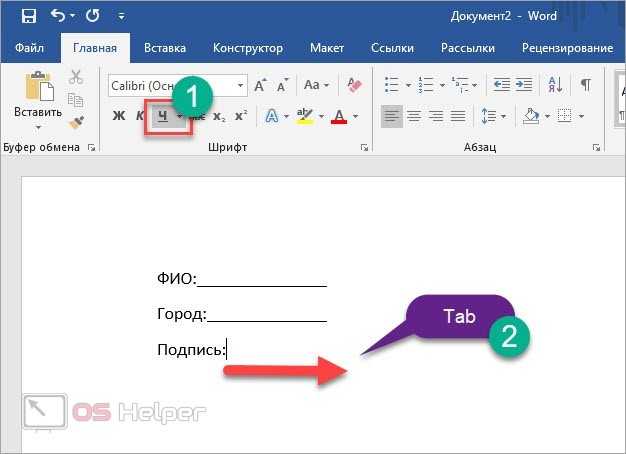This screenshot has height=454, width=626.
Task: Switch to the Рецензирование tab
Action: point(567,48)
